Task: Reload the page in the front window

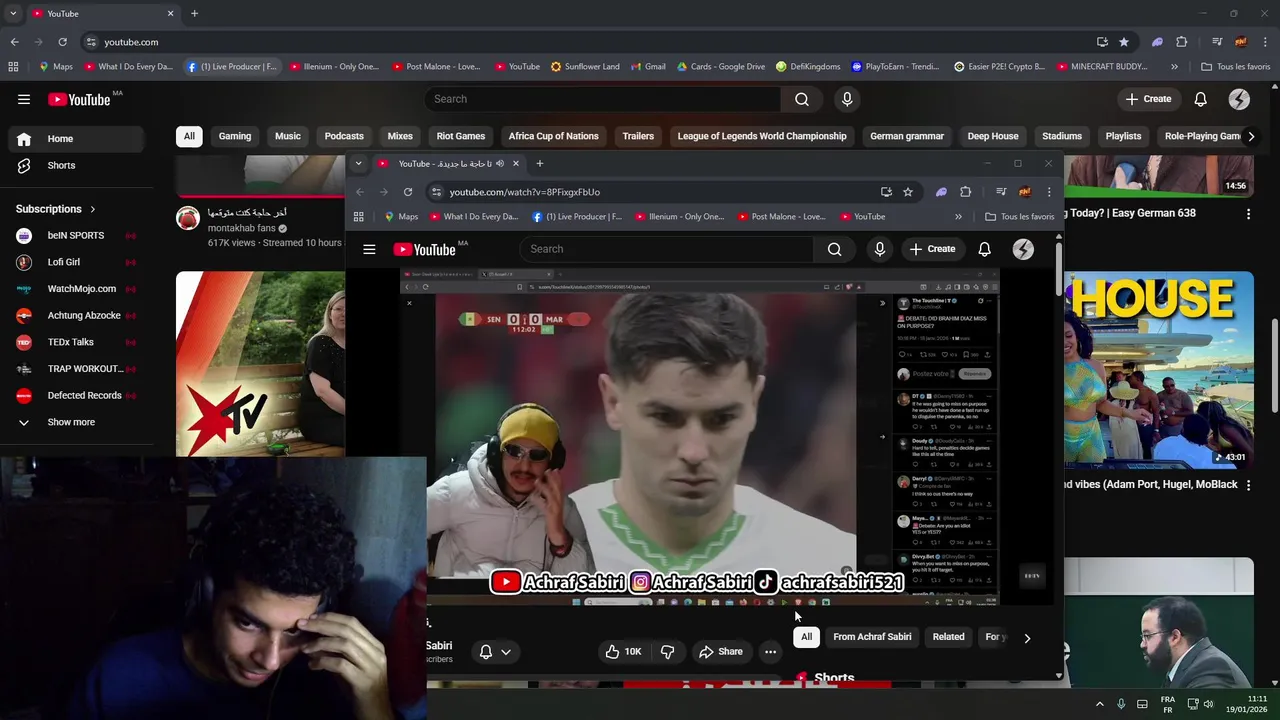Action: [408, 192]
